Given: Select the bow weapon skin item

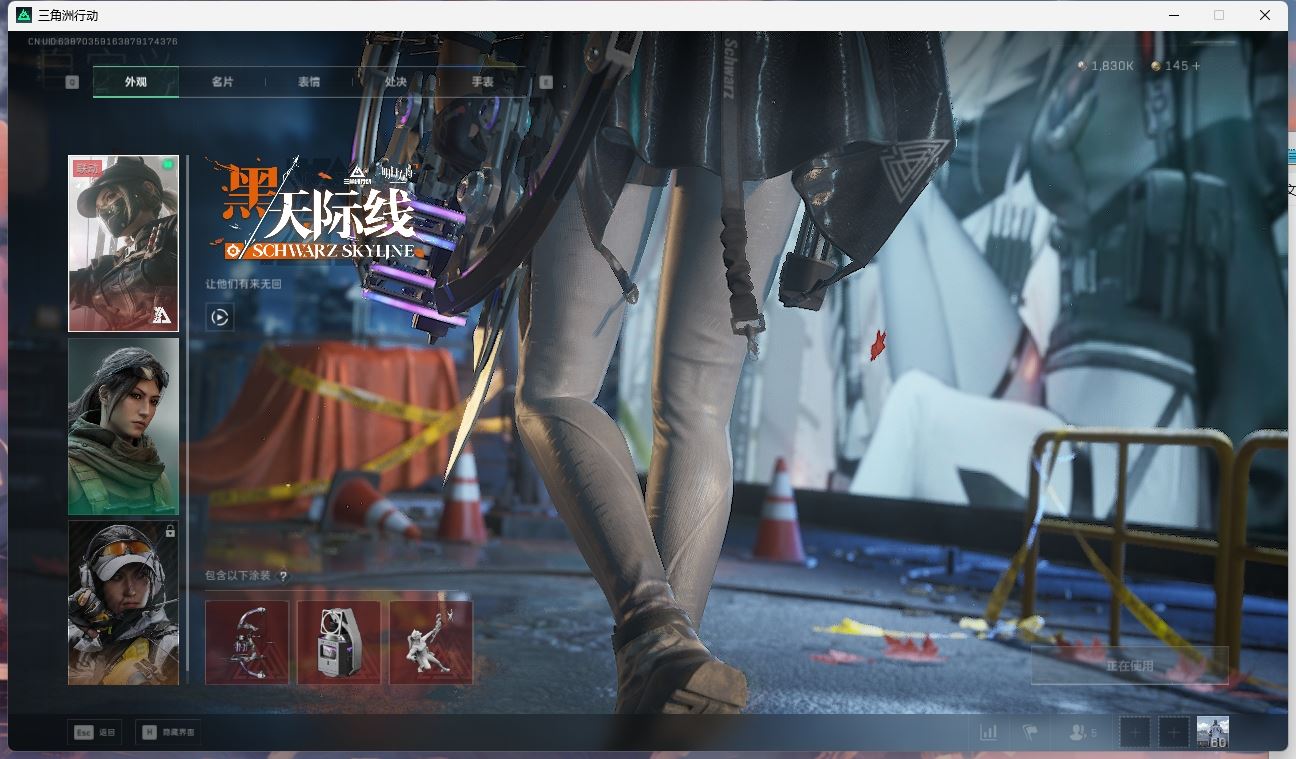Looking at the screenshot, I should pos(247,642).
